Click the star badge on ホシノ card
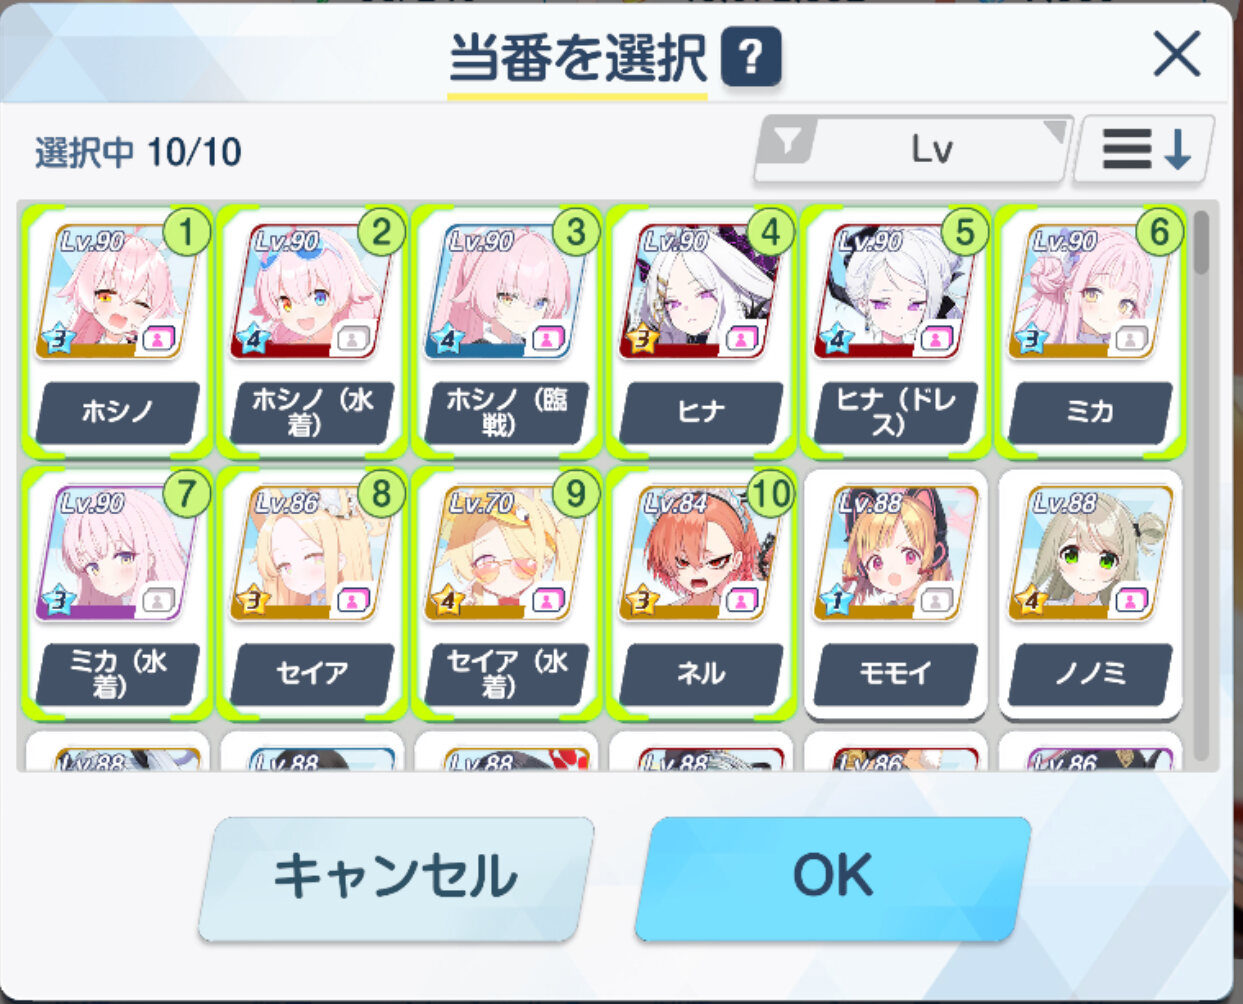This screenshot has width=1243, height=1004. pos(58,340)
